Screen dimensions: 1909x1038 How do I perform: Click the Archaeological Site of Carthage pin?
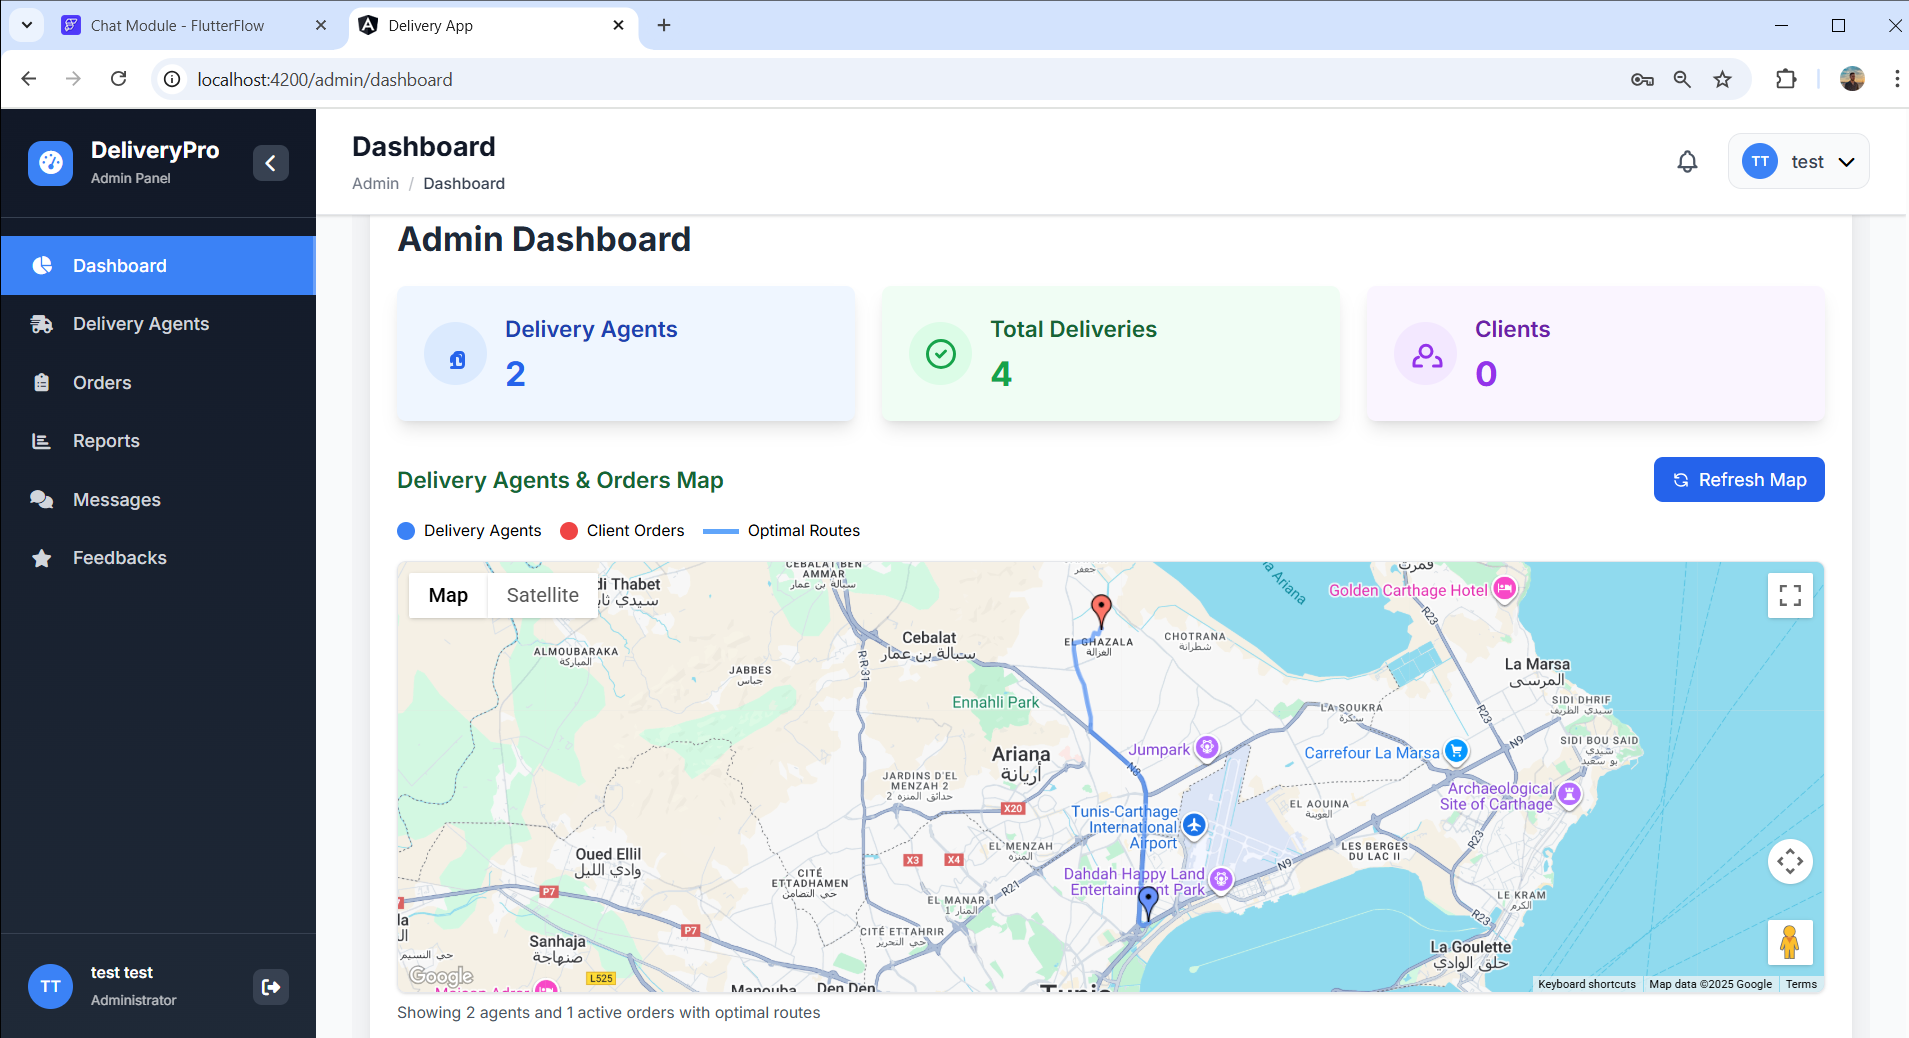[x=1570, y=794]
